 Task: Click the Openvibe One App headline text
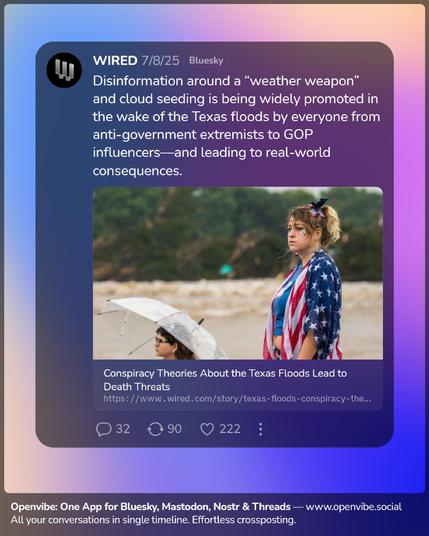(151, 507)
